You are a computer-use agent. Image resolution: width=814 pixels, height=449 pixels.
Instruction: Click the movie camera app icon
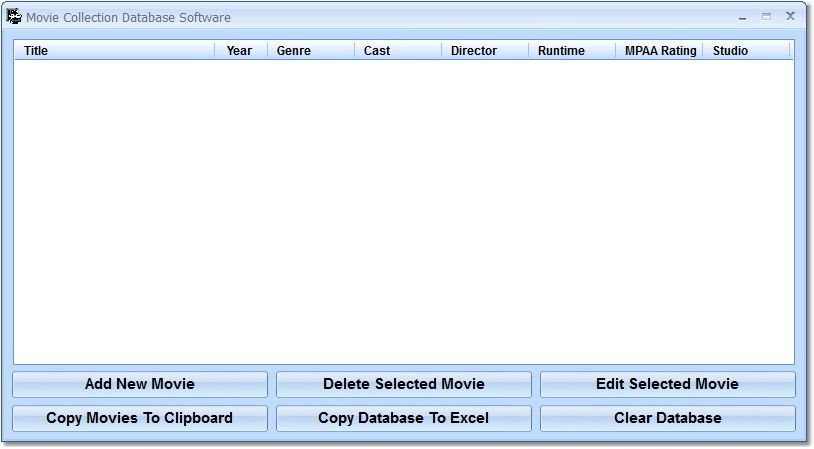14,17
